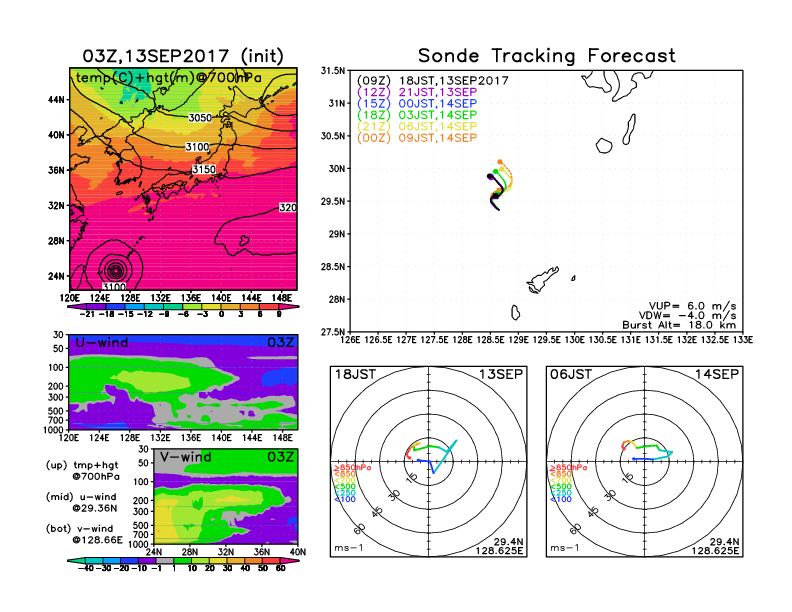Click the "60" ring label in 18JST hodograph
Image resolution: width=792 pixels, height=612 pixels.
point(359,529)
